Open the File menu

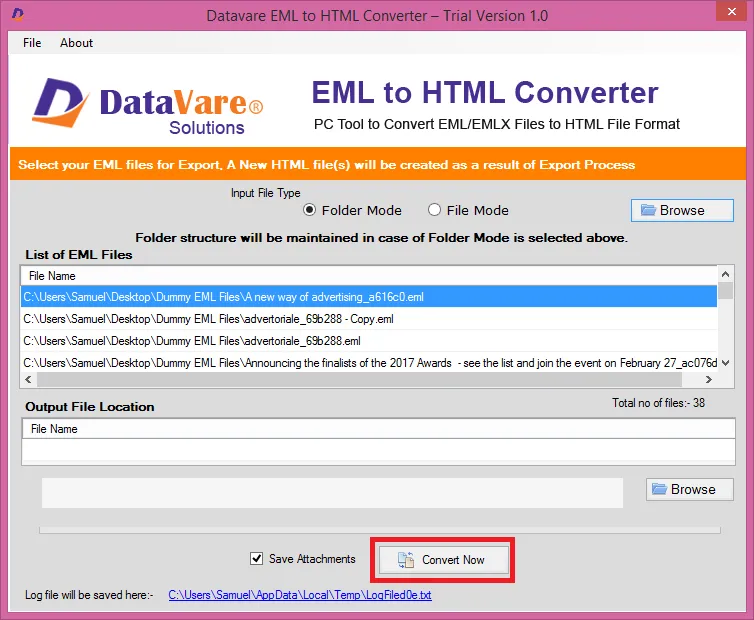pos(32,43)
